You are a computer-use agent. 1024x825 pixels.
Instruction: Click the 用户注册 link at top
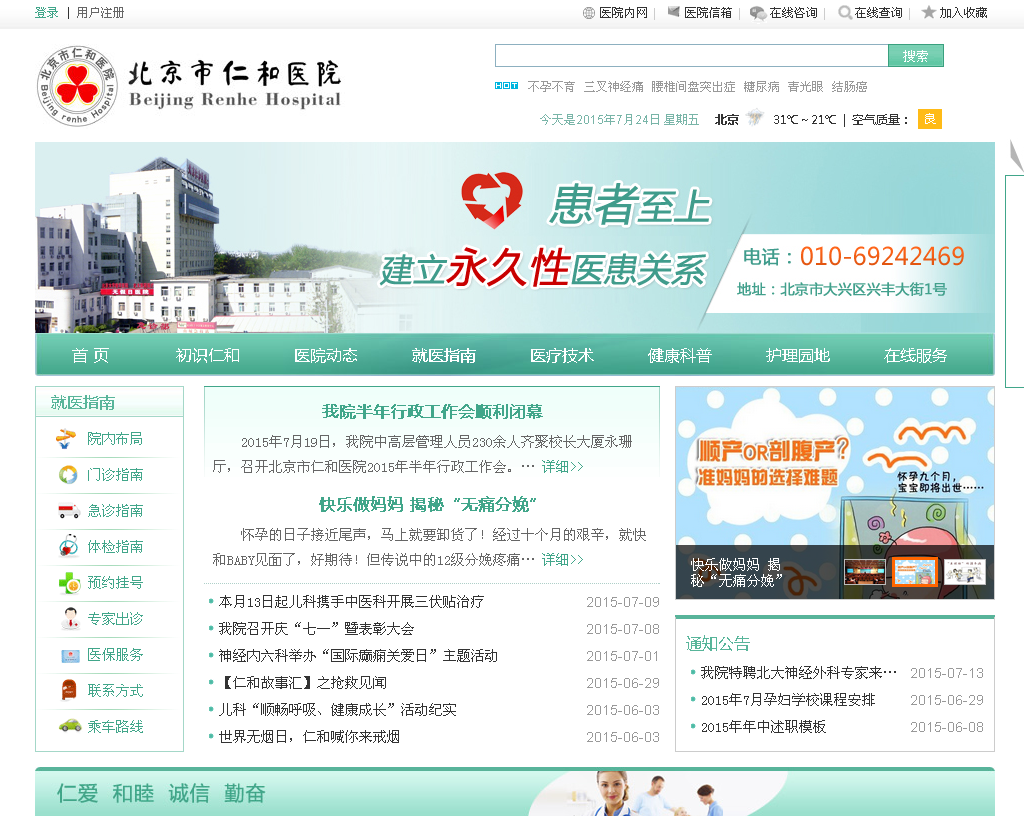coord(101,13)
